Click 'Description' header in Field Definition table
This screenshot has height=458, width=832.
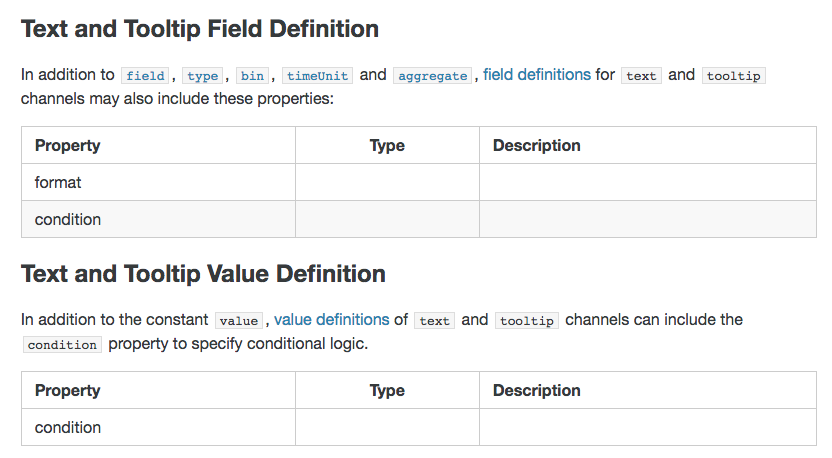(x=537, y=145)
